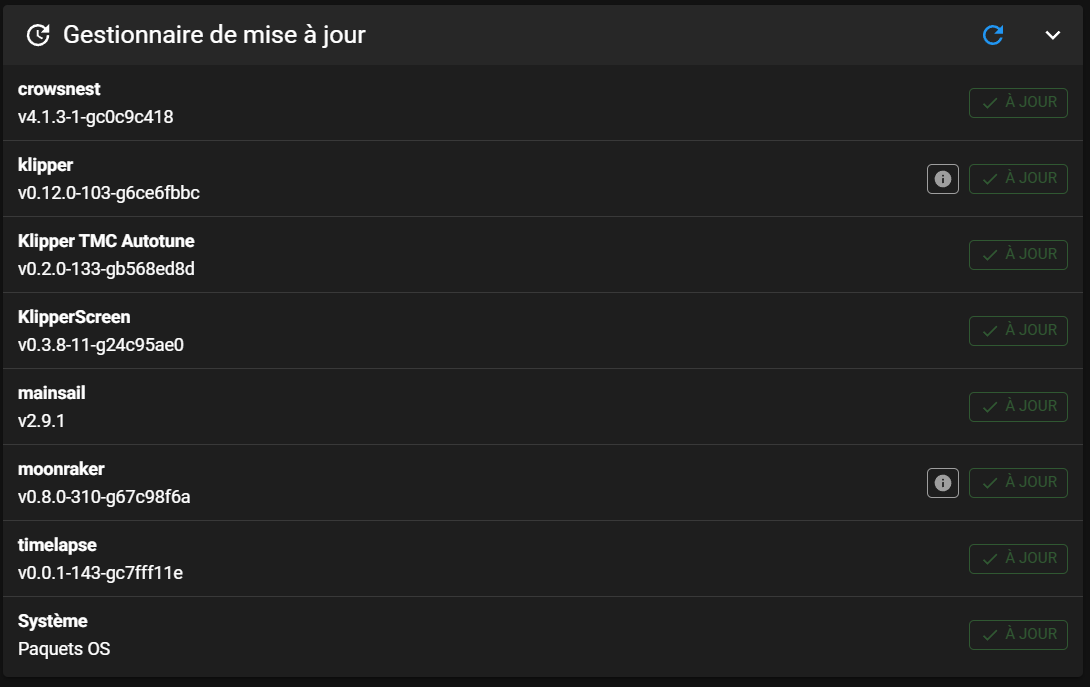Click Système À JOUR button
The image size is (1090, 687).
(1018, 635)
